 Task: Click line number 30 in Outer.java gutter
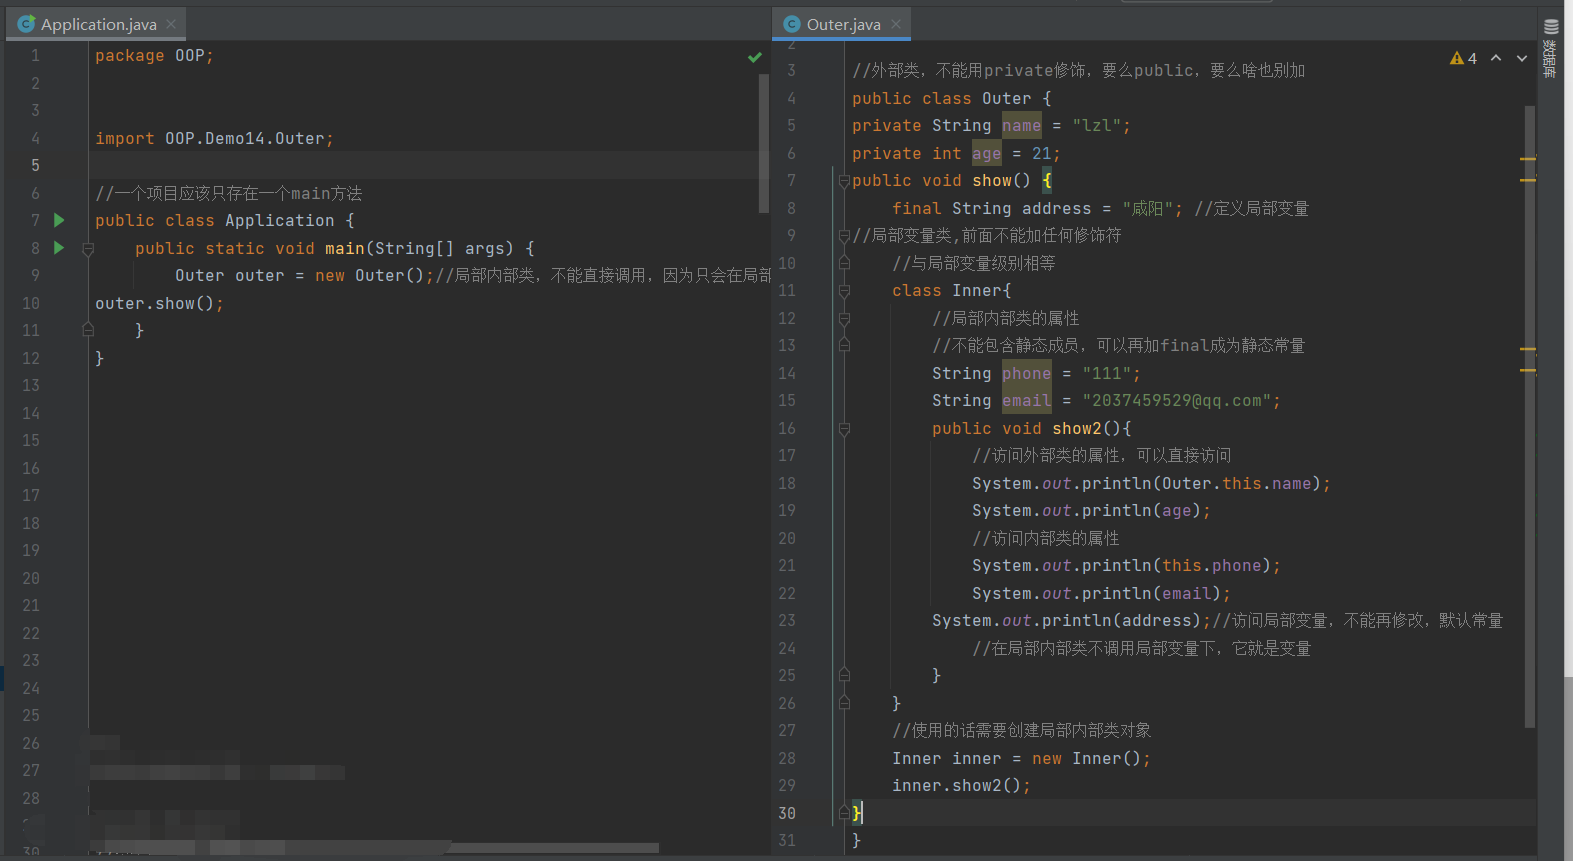787,813
